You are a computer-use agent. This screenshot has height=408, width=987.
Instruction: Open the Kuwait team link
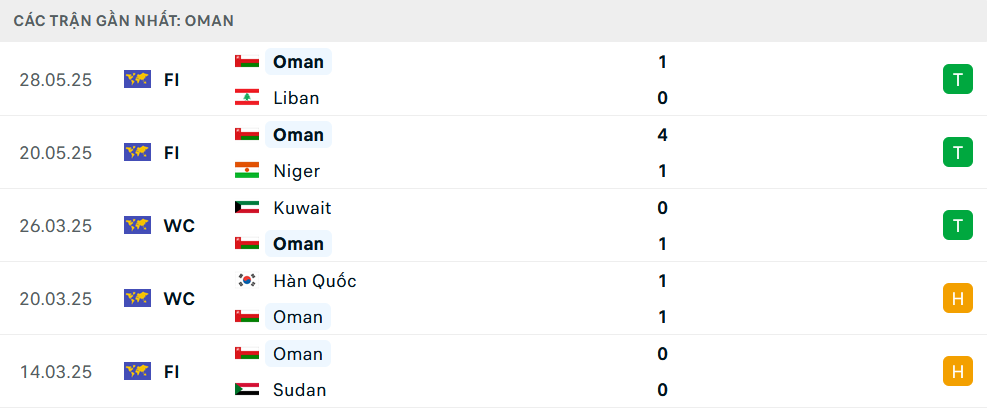[302, 208]
